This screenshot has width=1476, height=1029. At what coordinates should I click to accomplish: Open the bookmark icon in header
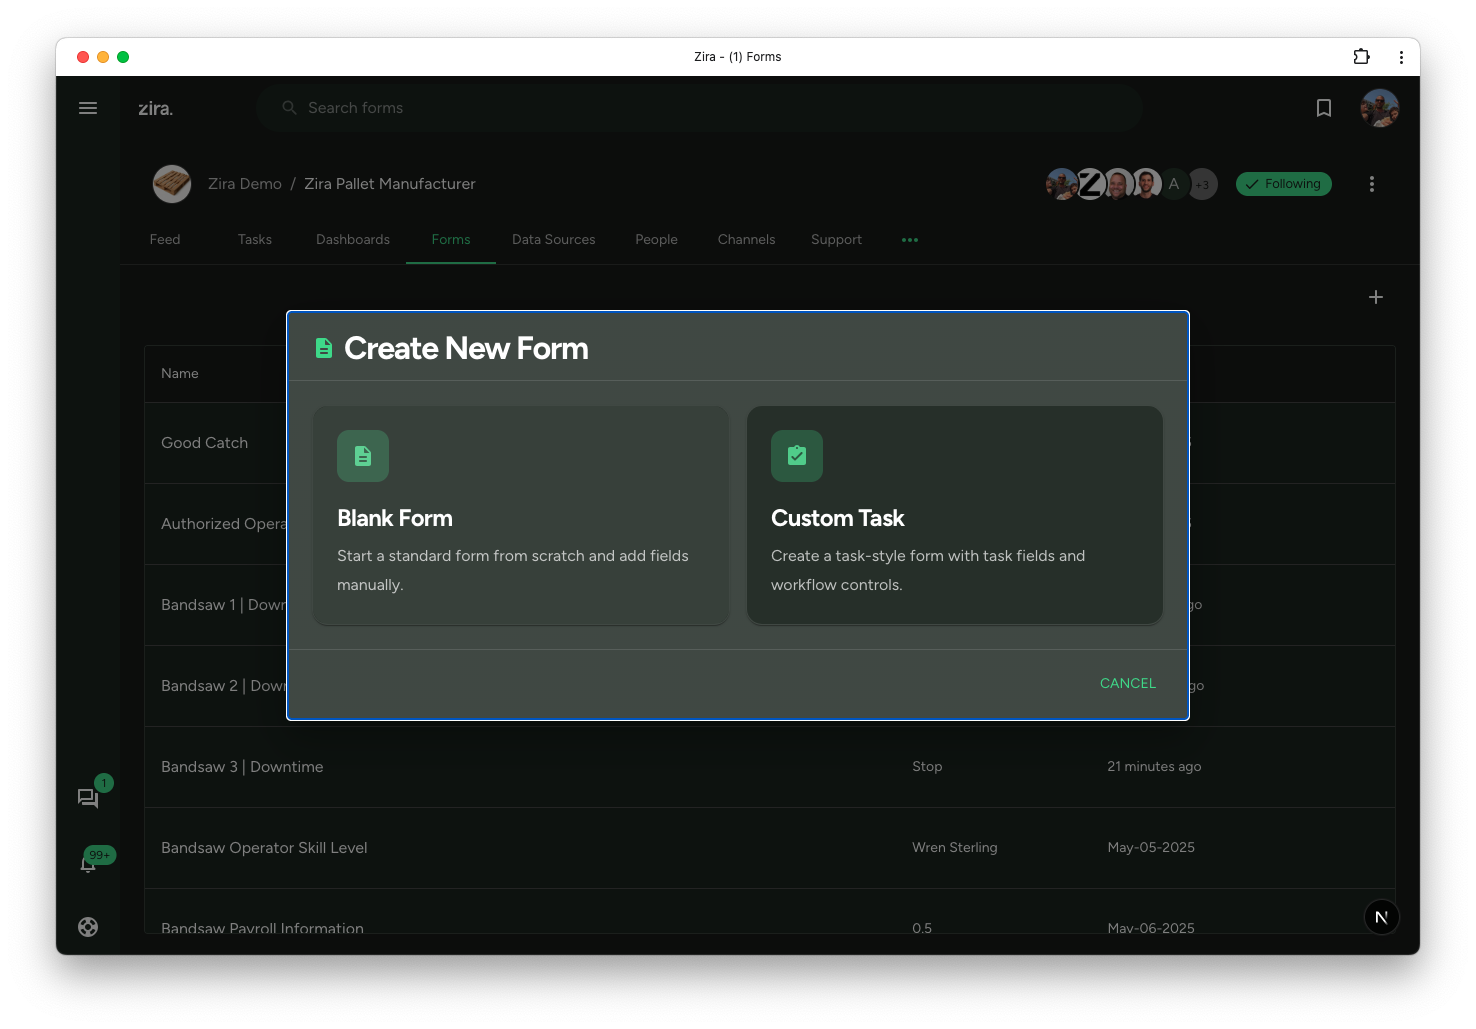tap(1323, 108)
